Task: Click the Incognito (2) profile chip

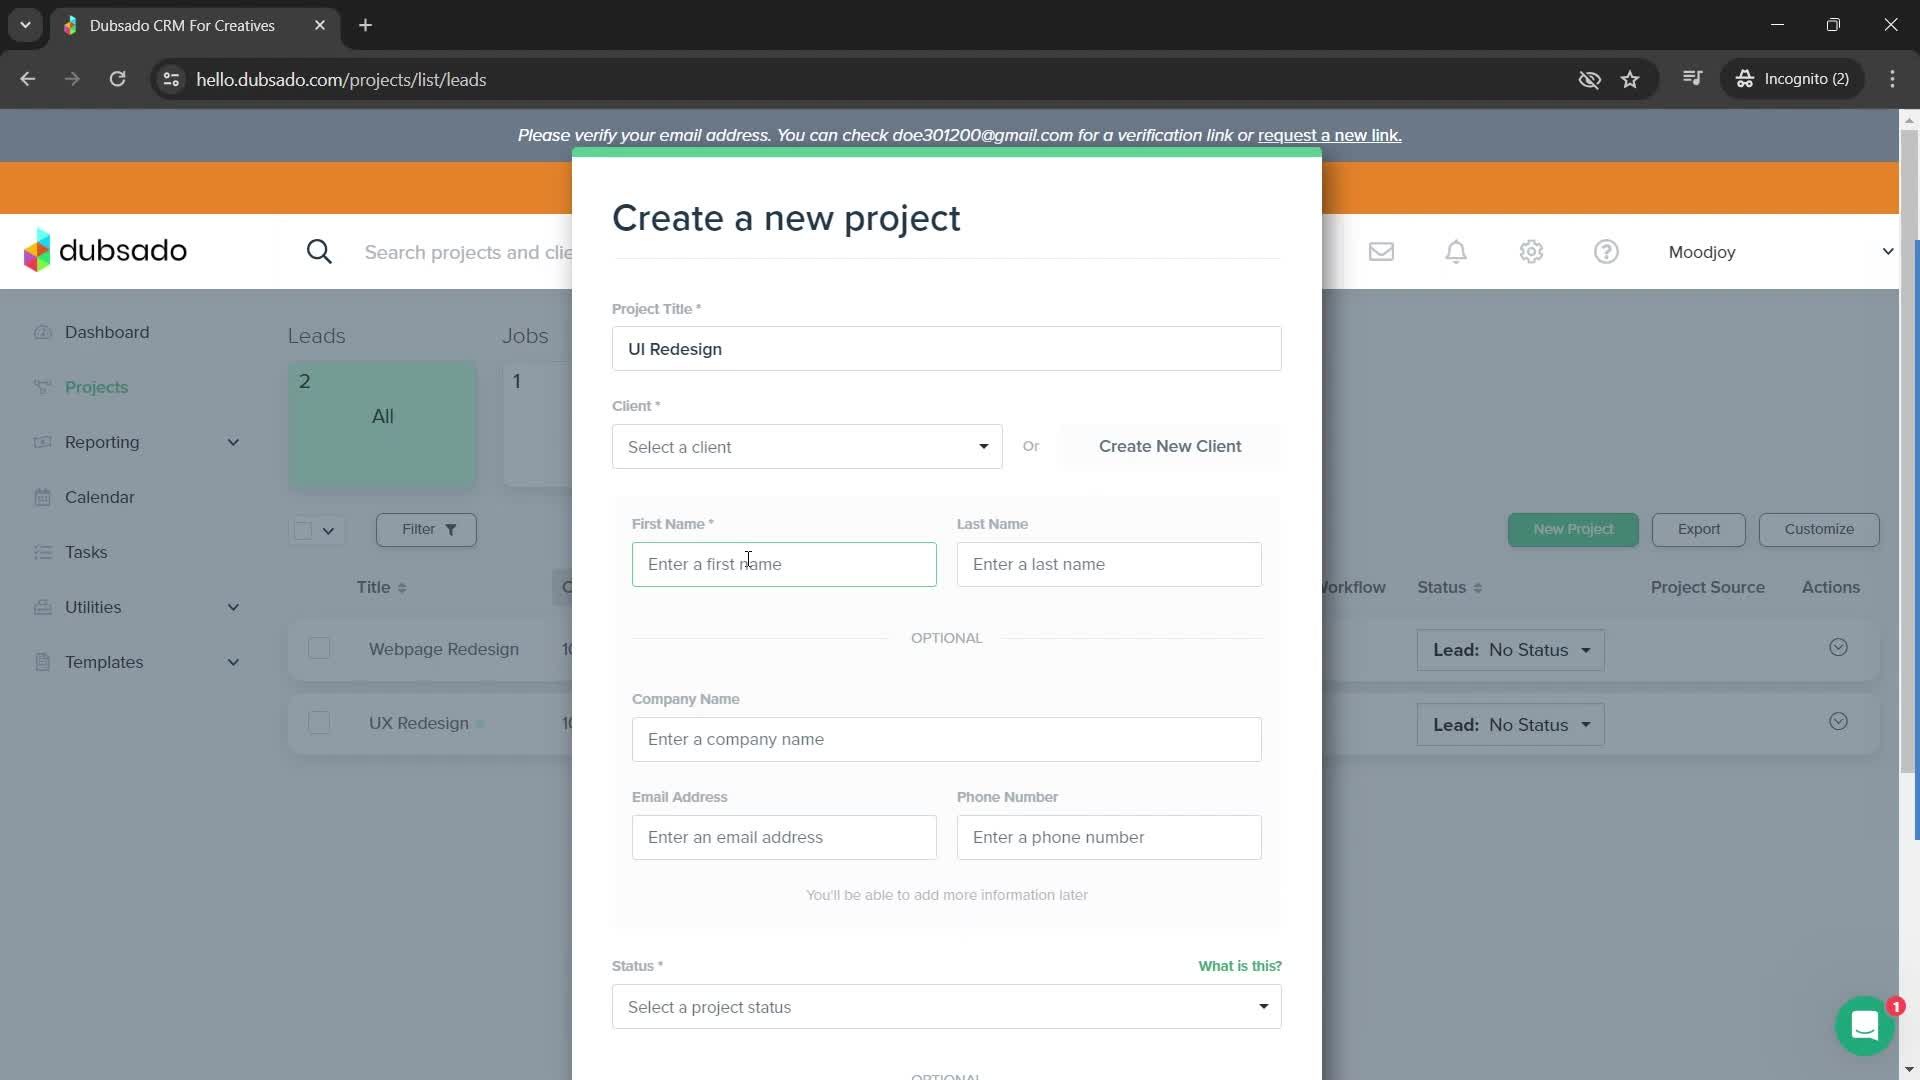Action: point(1792,79)
